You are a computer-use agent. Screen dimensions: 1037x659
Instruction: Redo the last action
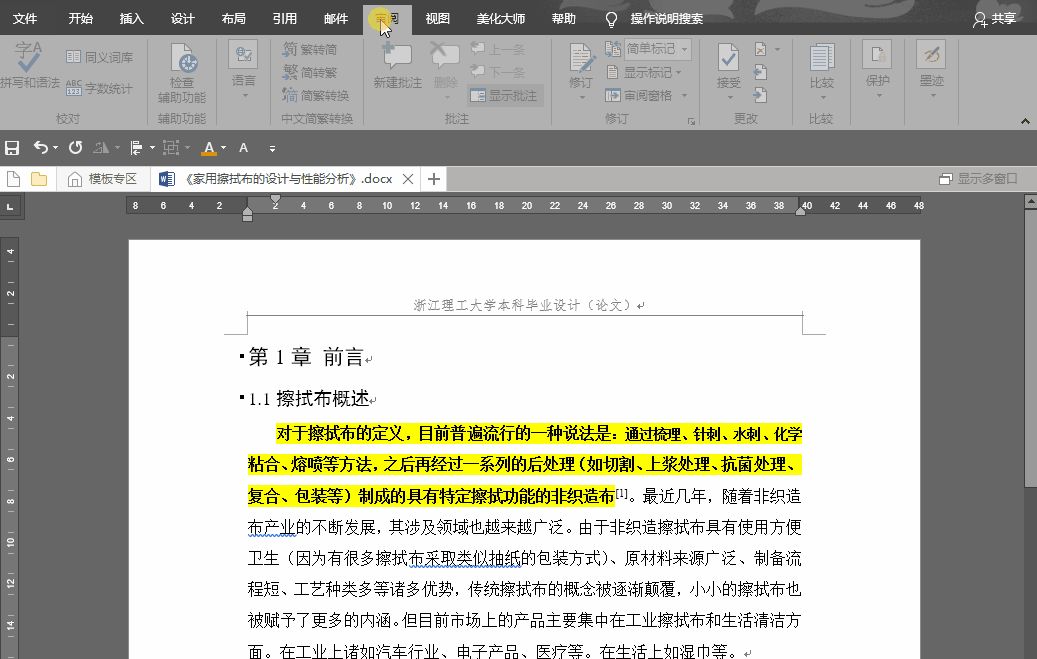coord(75,148)
